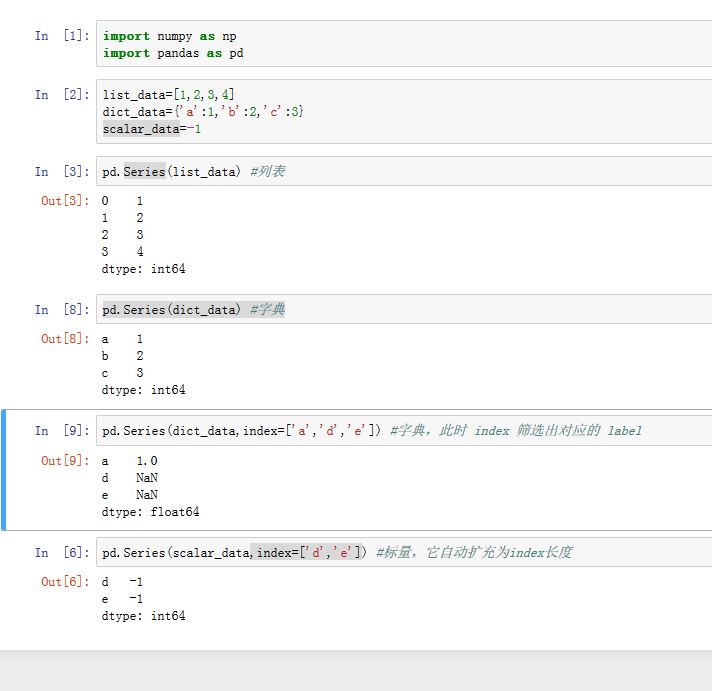Click the dtype: float64 output text
This screenshot has width=712, height=691.
pyautogui.click(x=150, y=512)
